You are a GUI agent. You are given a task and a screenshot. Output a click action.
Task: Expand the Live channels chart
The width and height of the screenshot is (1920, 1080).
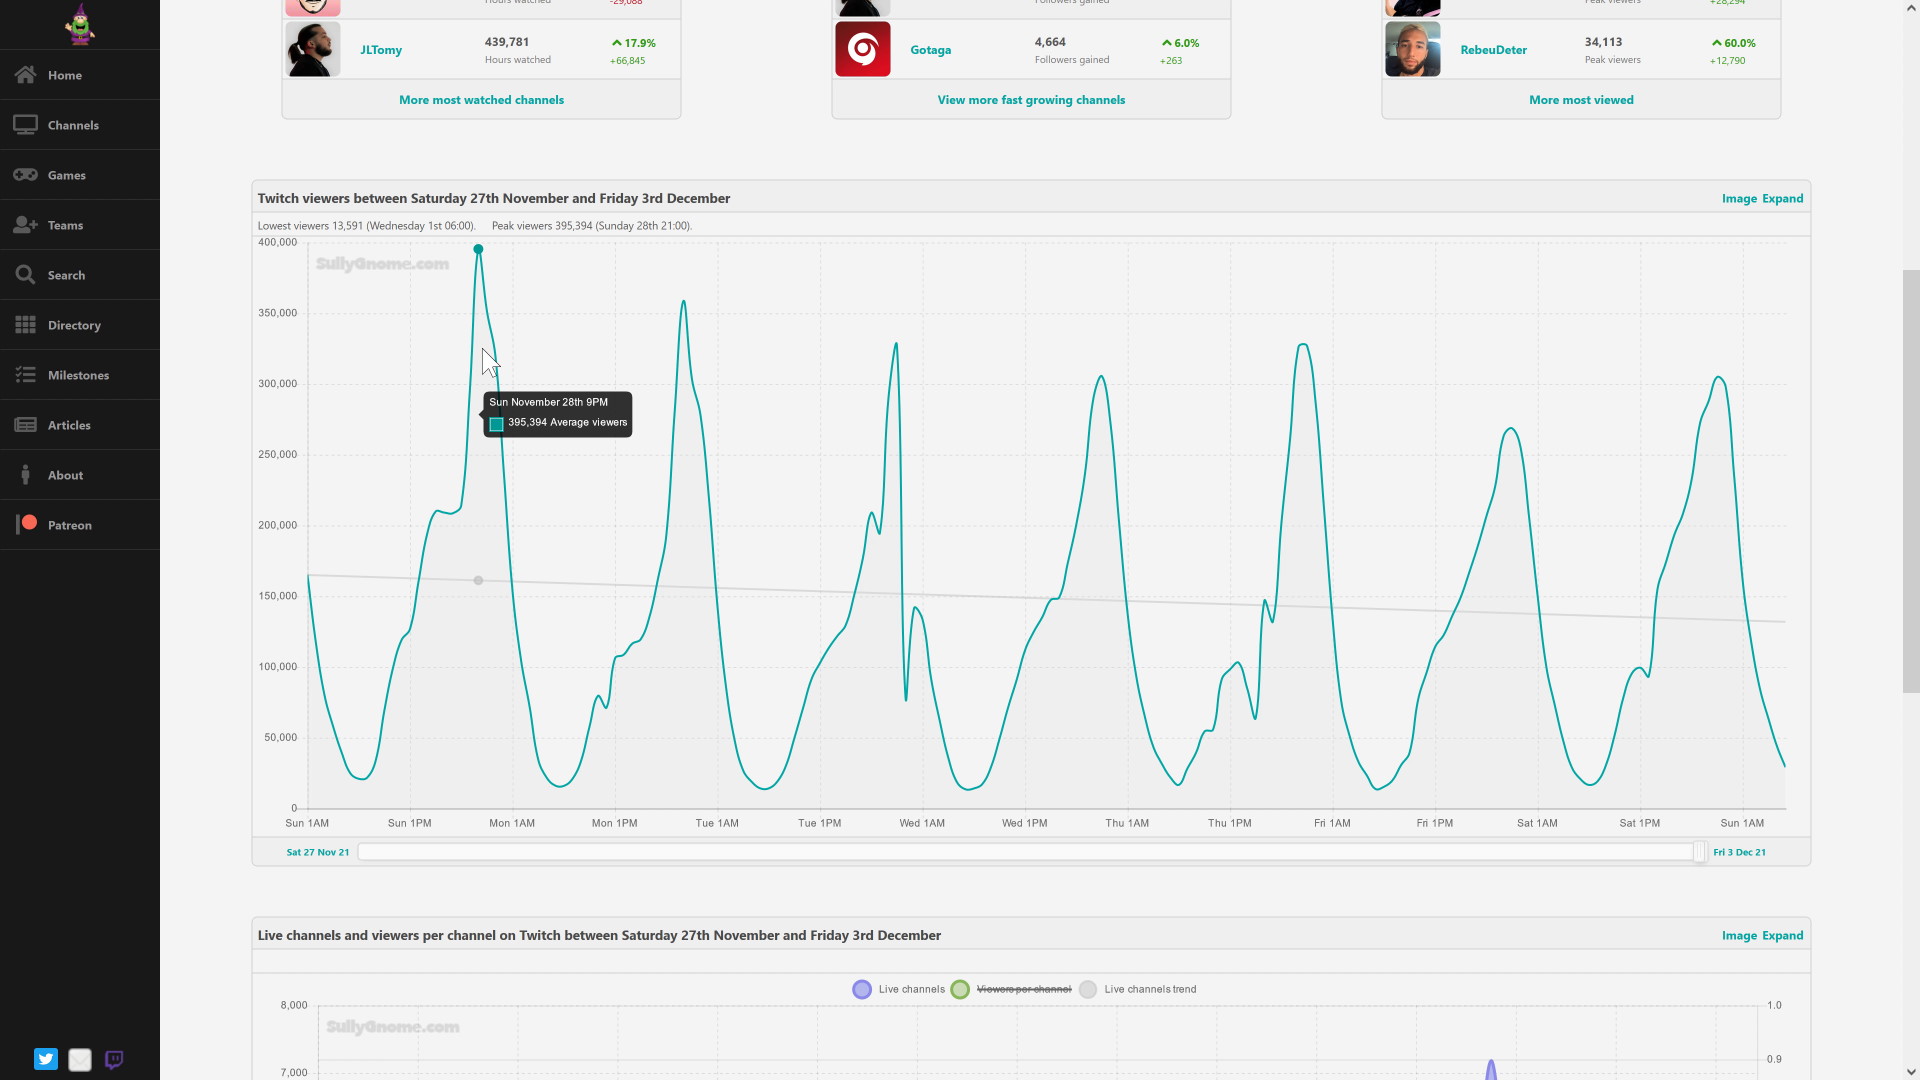click(x=1783, y=935)
